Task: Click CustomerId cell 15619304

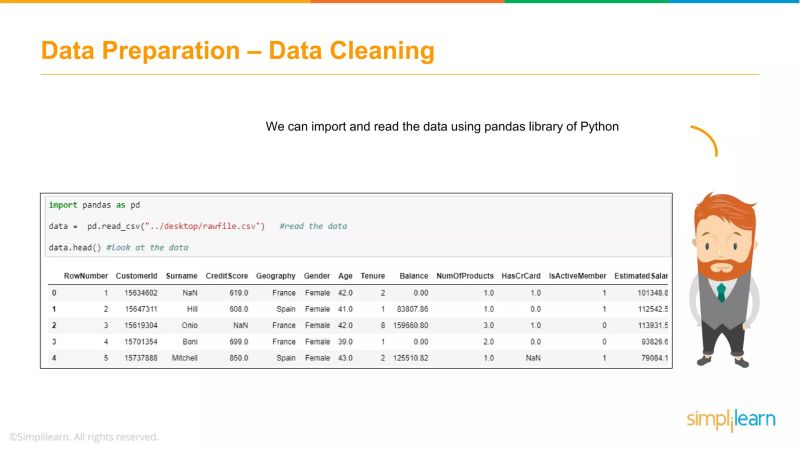Action: 141,326
